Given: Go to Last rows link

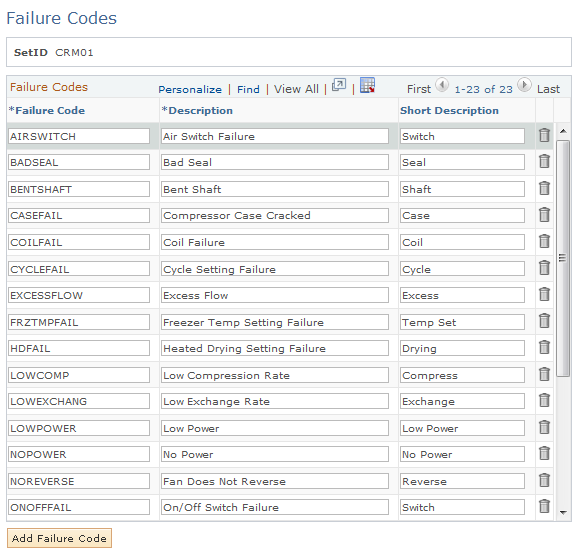Looking at the screenshot, I should pyautogui.click(x=548, y=89).
